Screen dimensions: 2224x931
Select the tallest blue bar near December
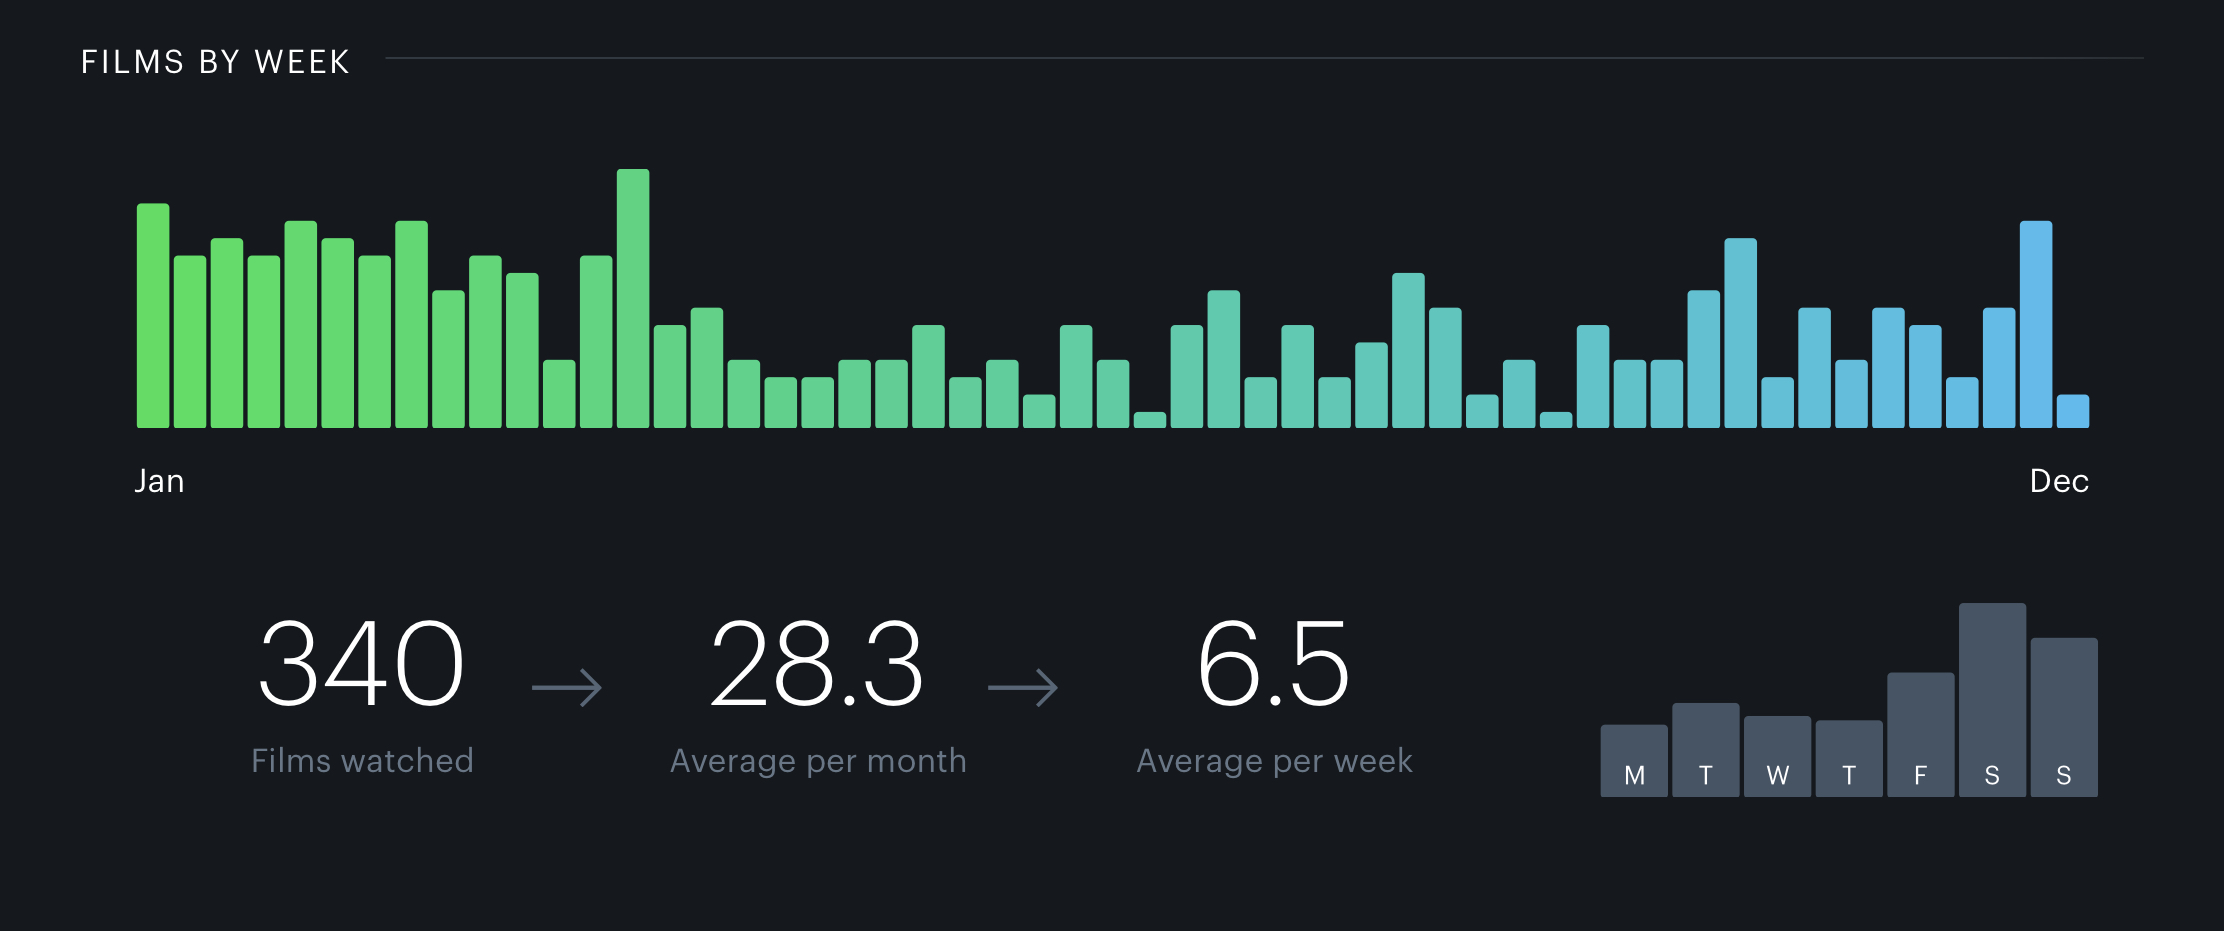tap(2036, 325)
